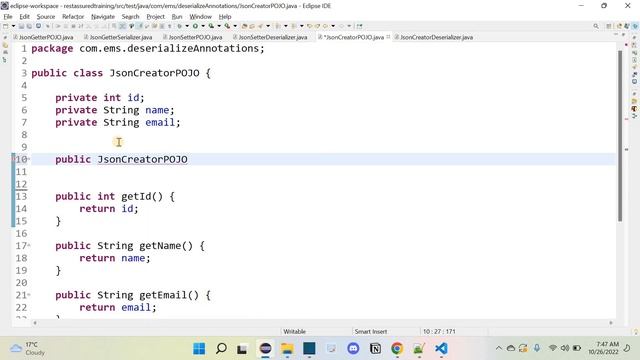Viewport: 640px width, 360px height.
Task: Open the Coverage dropdown arrow
Action: (219, 26)
